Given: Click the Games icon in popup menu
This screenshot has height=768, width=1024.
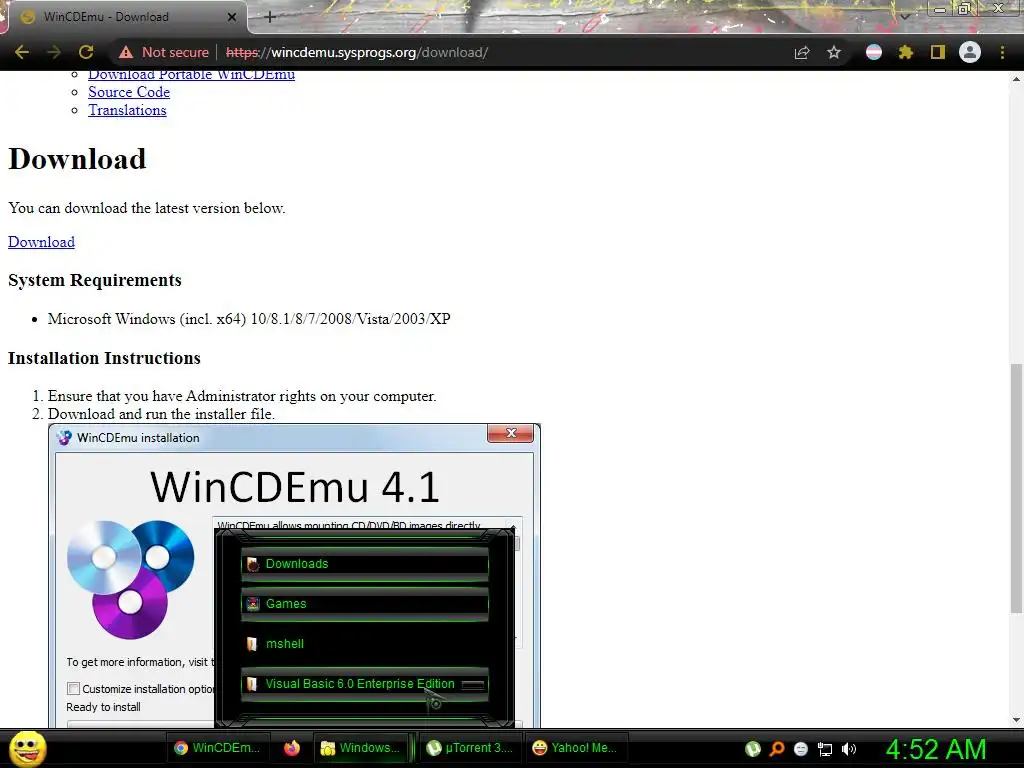Looking at the screenshot, I should [x=253, y=604].
